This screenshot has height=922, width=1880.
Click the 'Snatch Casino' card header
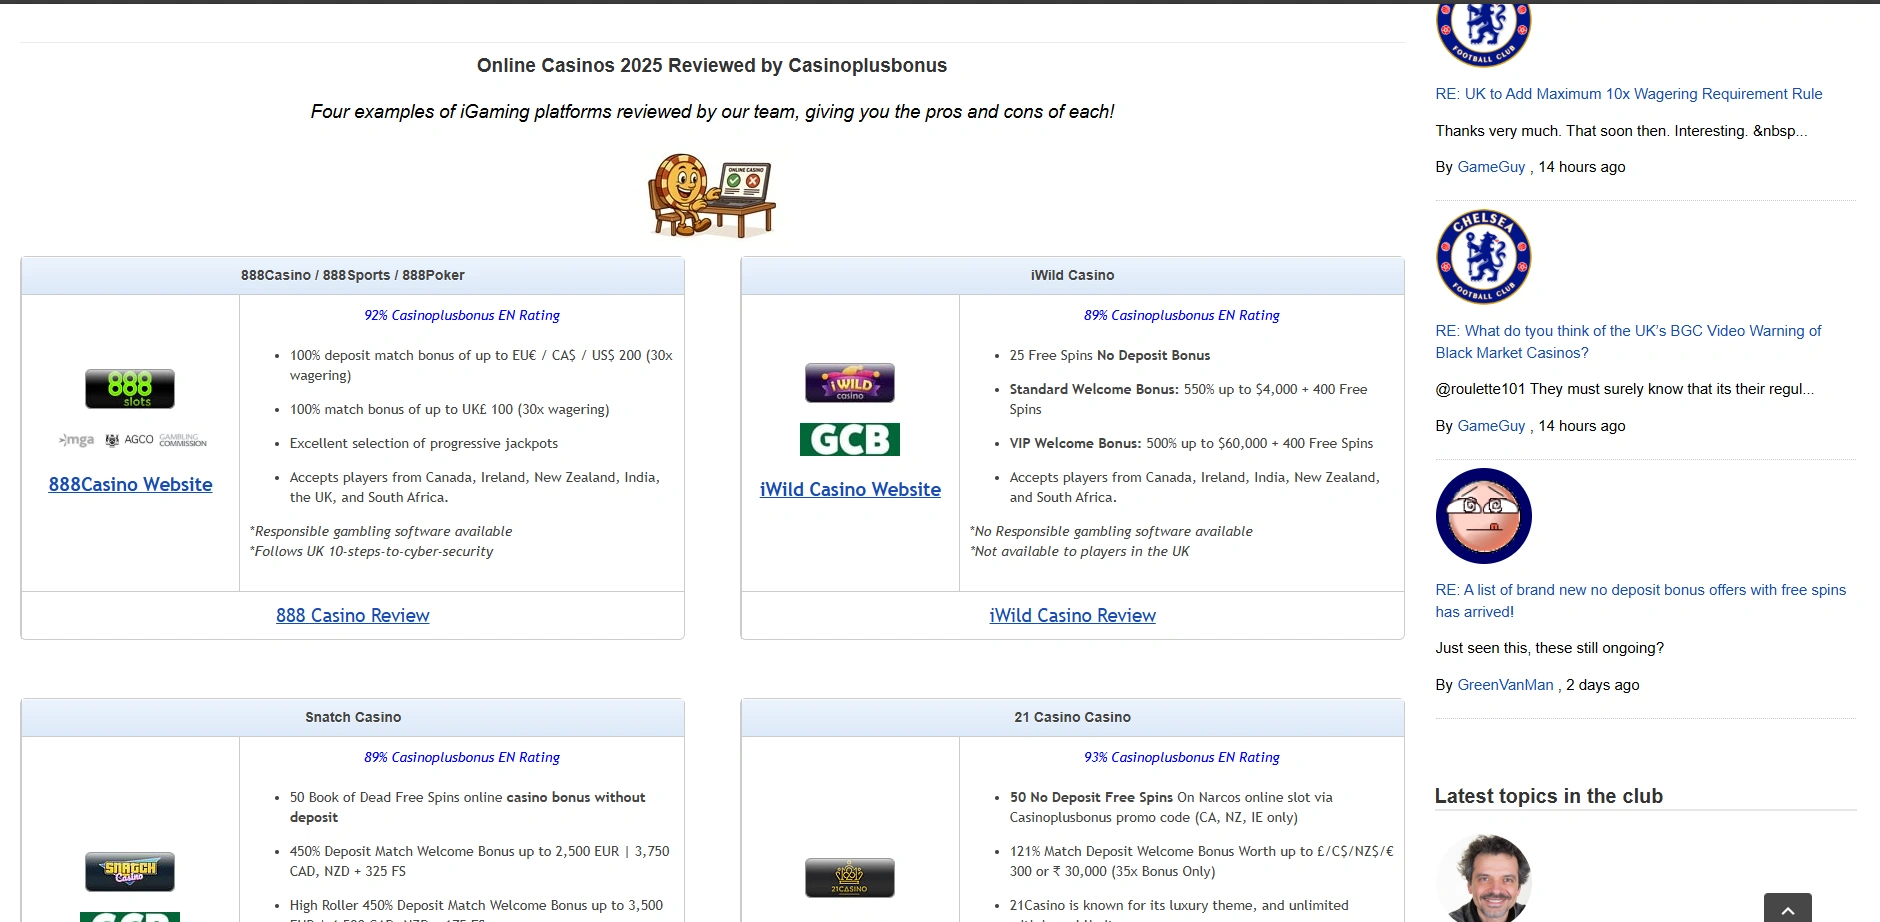[x=353, y=717]
